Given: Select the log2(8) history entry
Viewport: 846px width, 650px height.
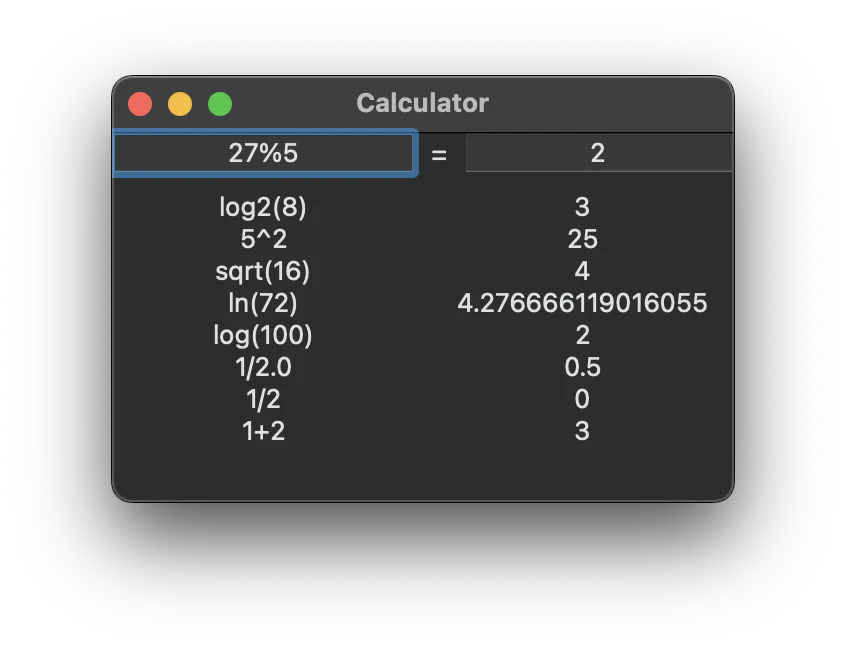Looking at the screenshot, I should point(264,207).
